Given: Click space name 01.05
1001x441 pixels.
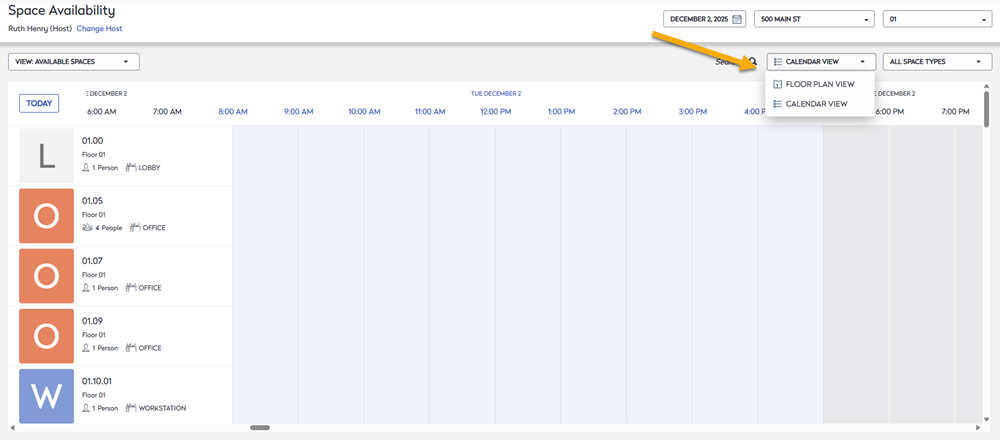Looking at the screenshot, I should [93, 201].
